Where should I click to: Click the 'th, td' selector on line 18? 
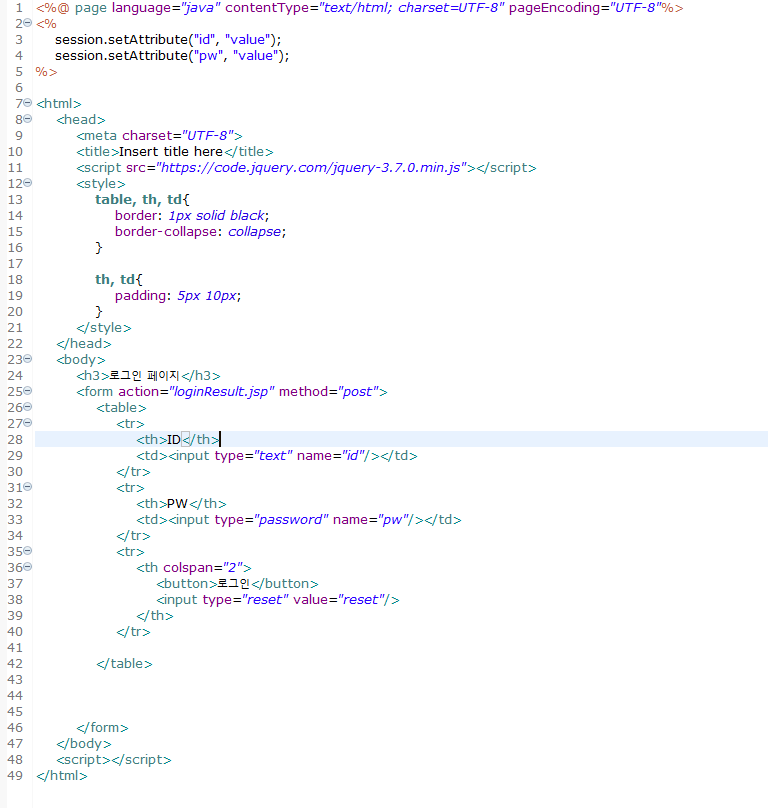coord(115,280)
